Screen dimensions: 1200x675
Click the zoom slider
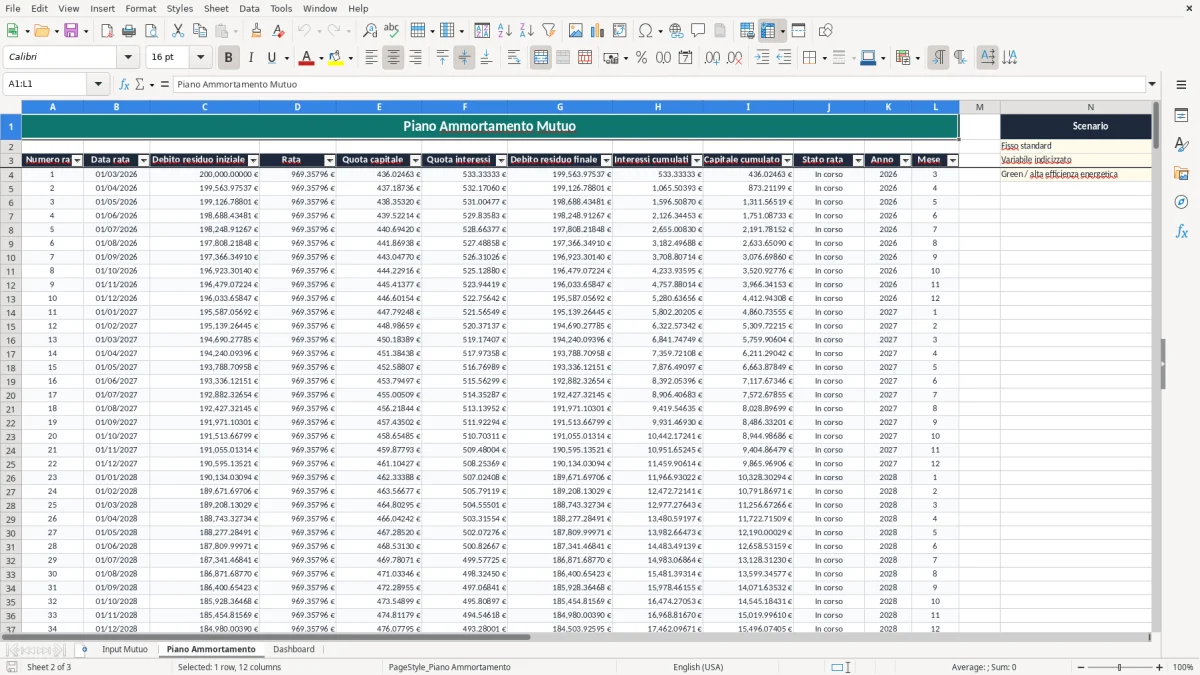[x=1119, y=667]
